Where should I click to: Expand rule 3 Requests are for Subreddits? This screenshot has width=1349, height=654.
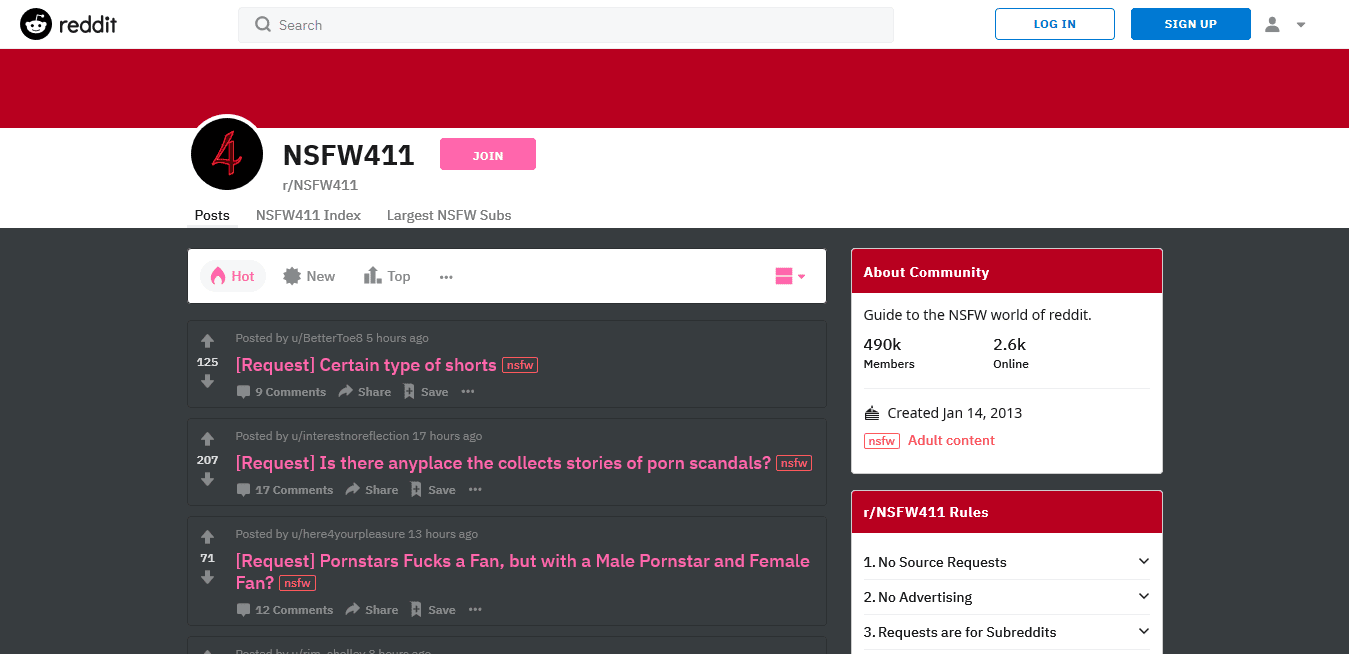[x=1007, y=632]
